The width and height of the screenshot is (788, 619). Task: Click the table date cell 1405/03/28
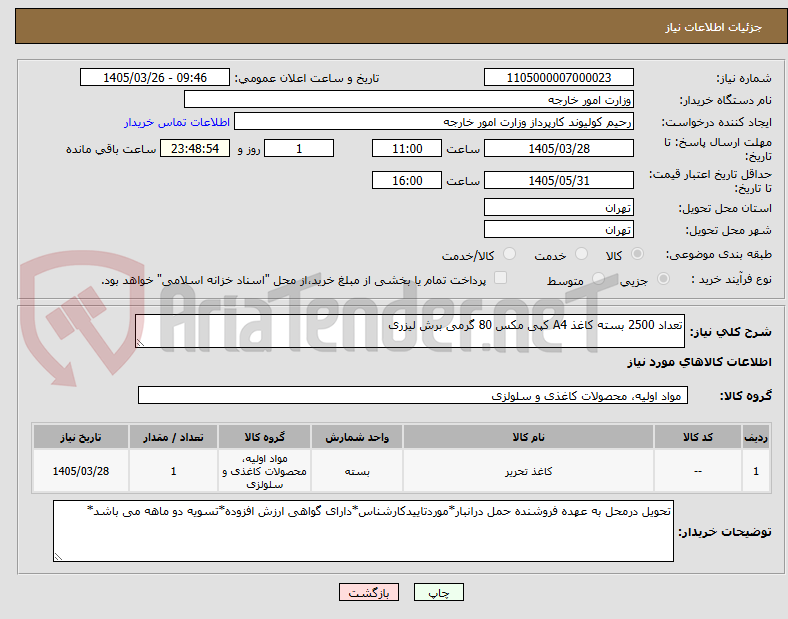(x=81, y=471)
